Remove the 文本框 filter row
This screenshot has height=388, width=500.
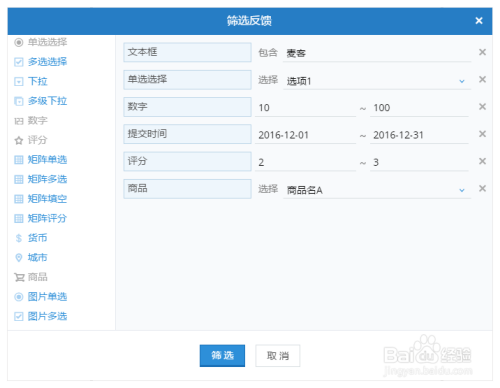tap(482, 52)
